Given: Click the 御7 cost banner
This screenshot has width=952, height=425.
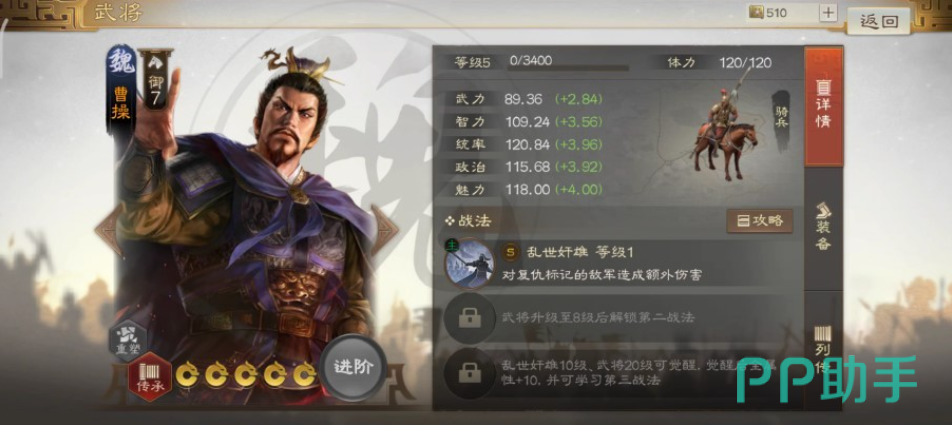Looking at the screenshot, I should (x=155, y=80).
